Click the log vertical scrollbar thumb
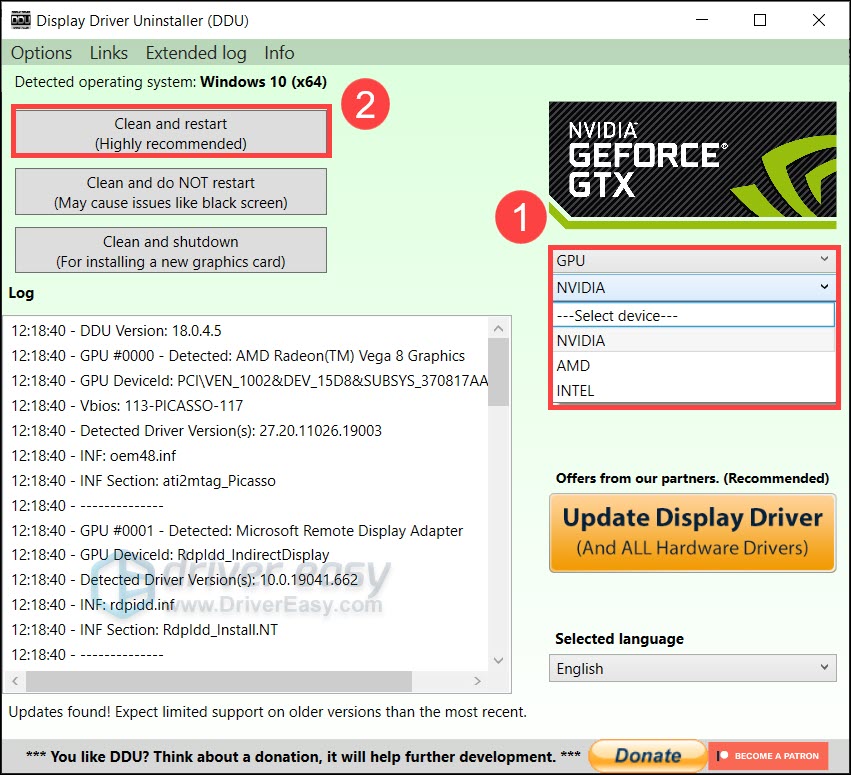 [x=498, y=372]
